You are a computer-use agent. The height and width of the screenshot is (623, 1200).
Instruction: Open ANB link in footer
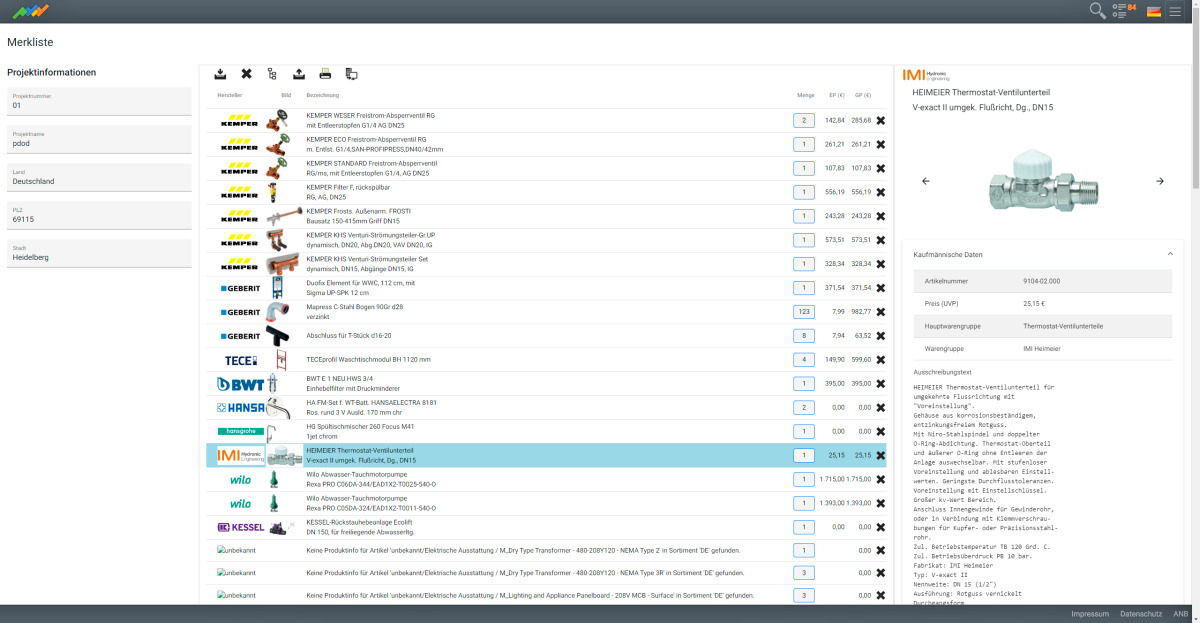[1181, 614]
